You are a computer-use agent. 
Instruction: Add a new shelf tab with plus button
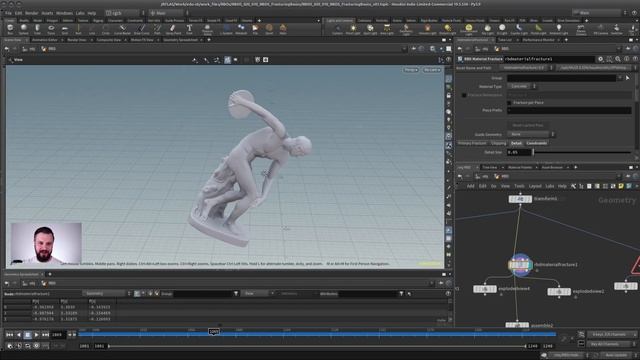[259, 20]
